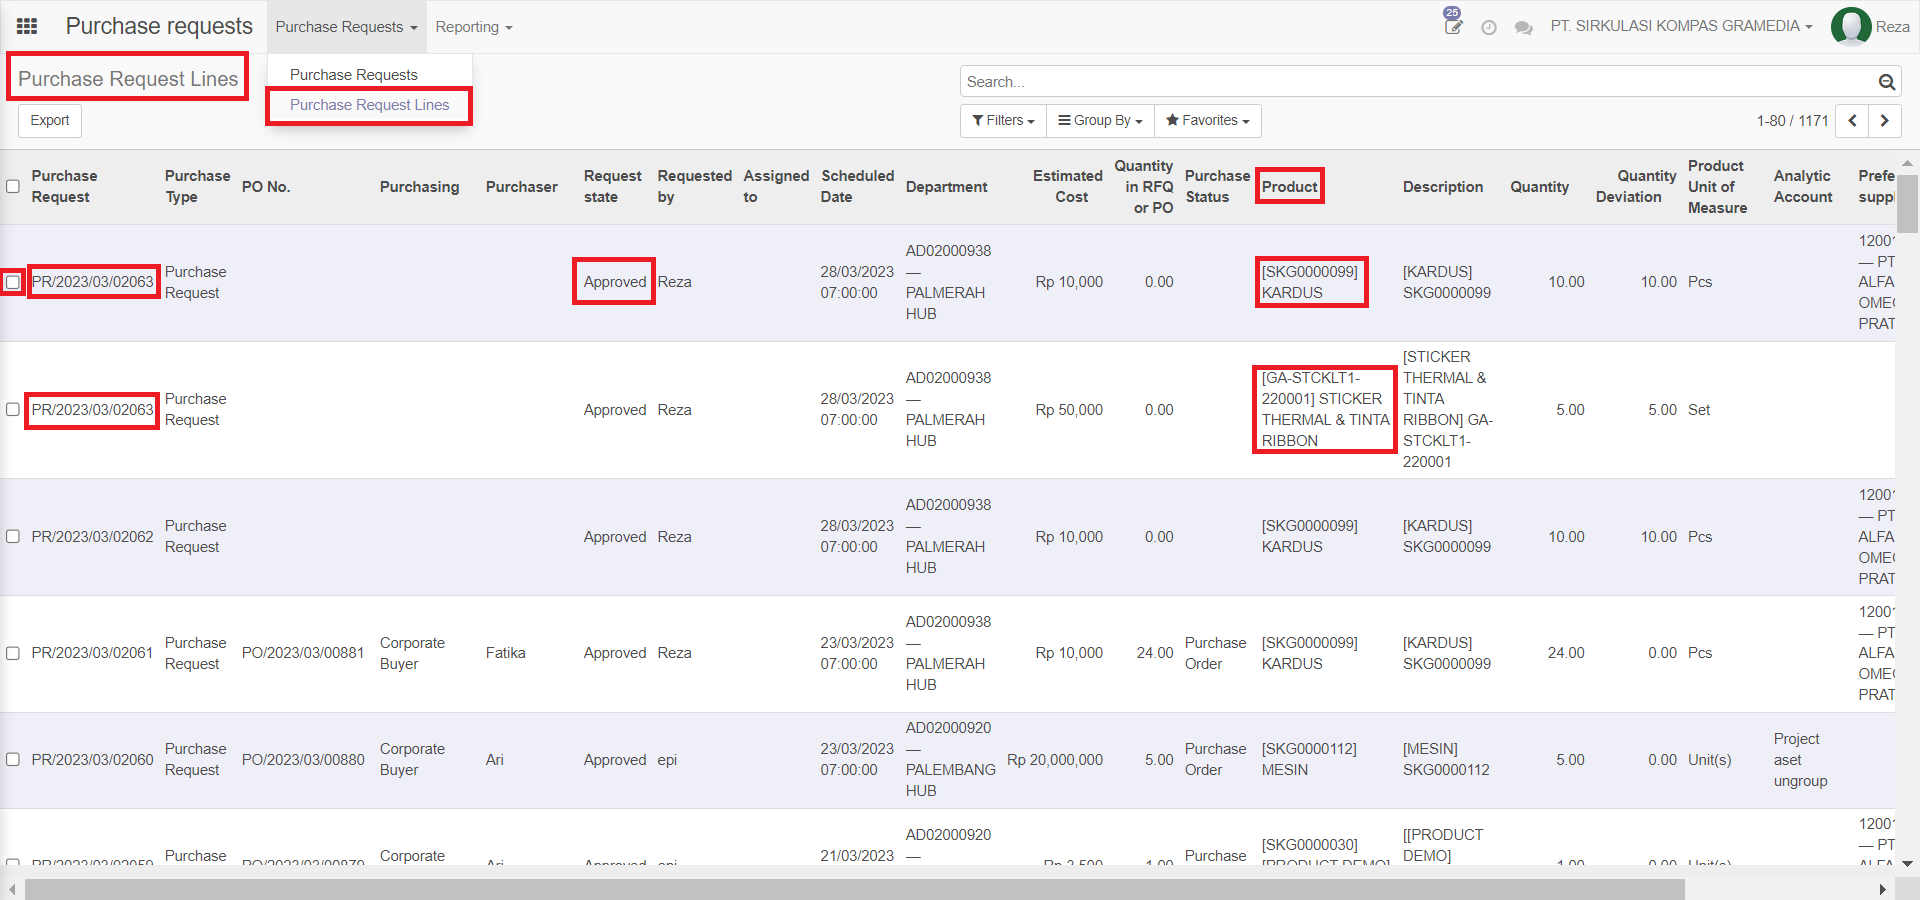
Task: Click the vertical scrollbar thumb
Action: click(x=1908, y=204)
